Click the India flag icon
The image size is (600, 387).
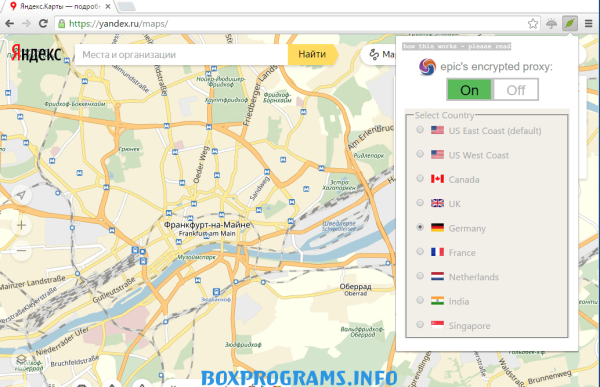[x=437, y=301]
